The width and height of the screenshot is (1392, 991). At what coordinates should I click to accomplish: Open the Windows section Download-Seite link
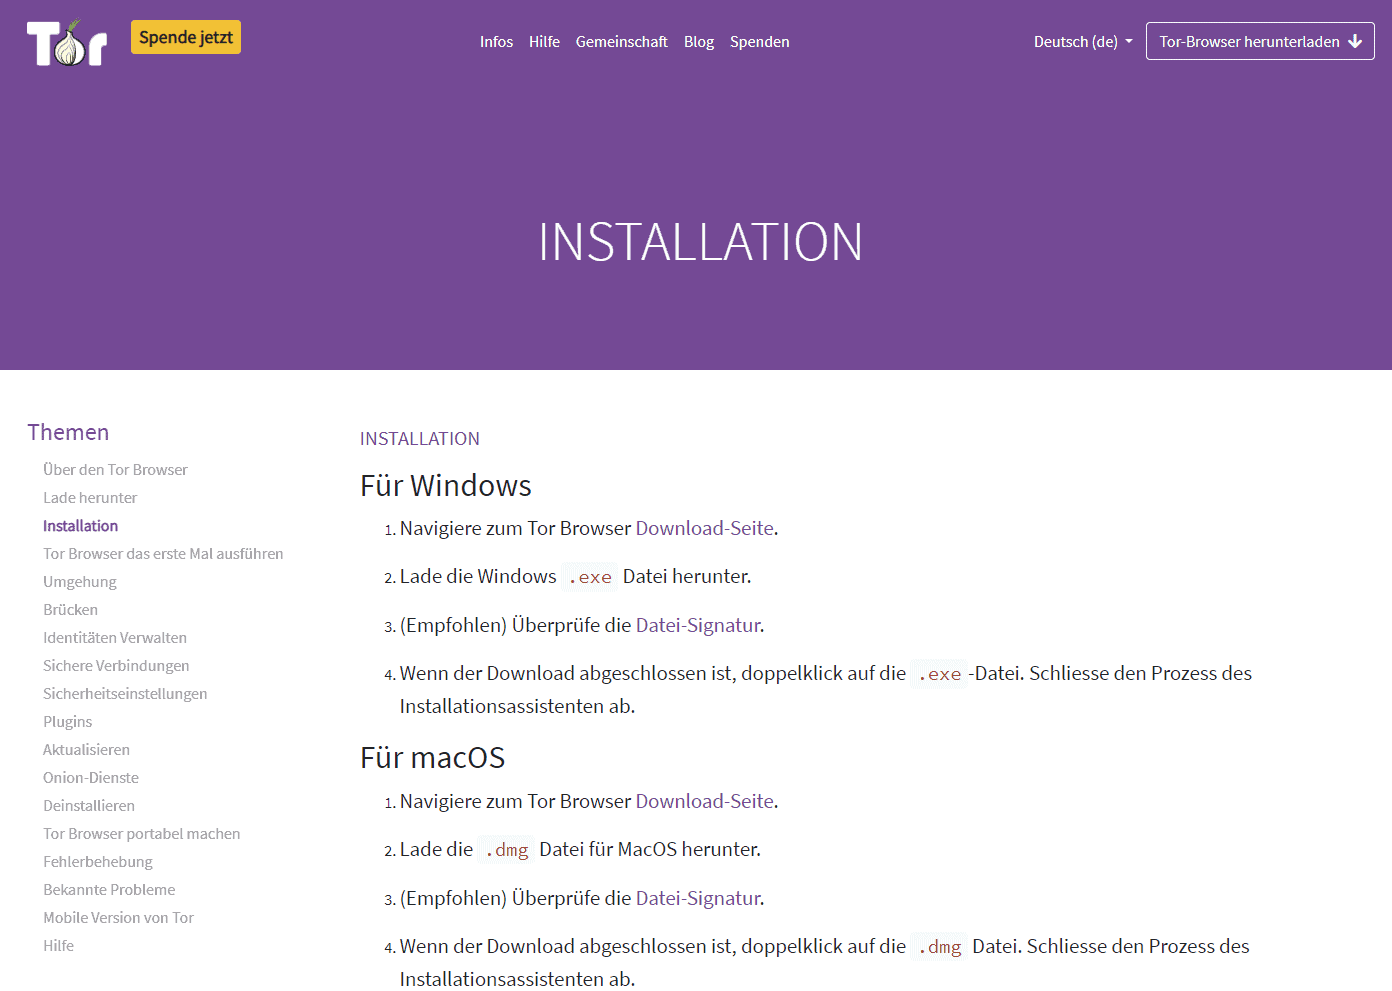tap(704, 528)
